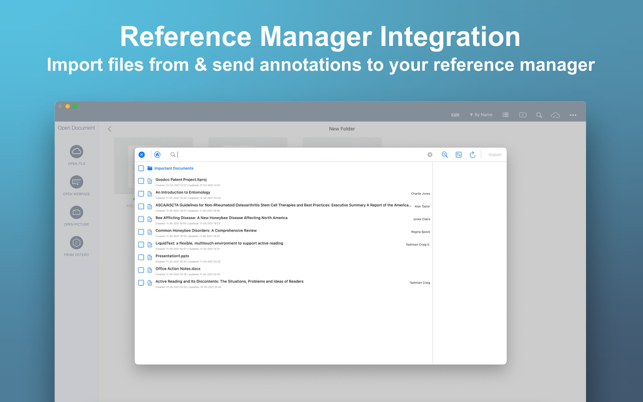Select 'Active Reading and Its Discontents' title

(230, 281)
